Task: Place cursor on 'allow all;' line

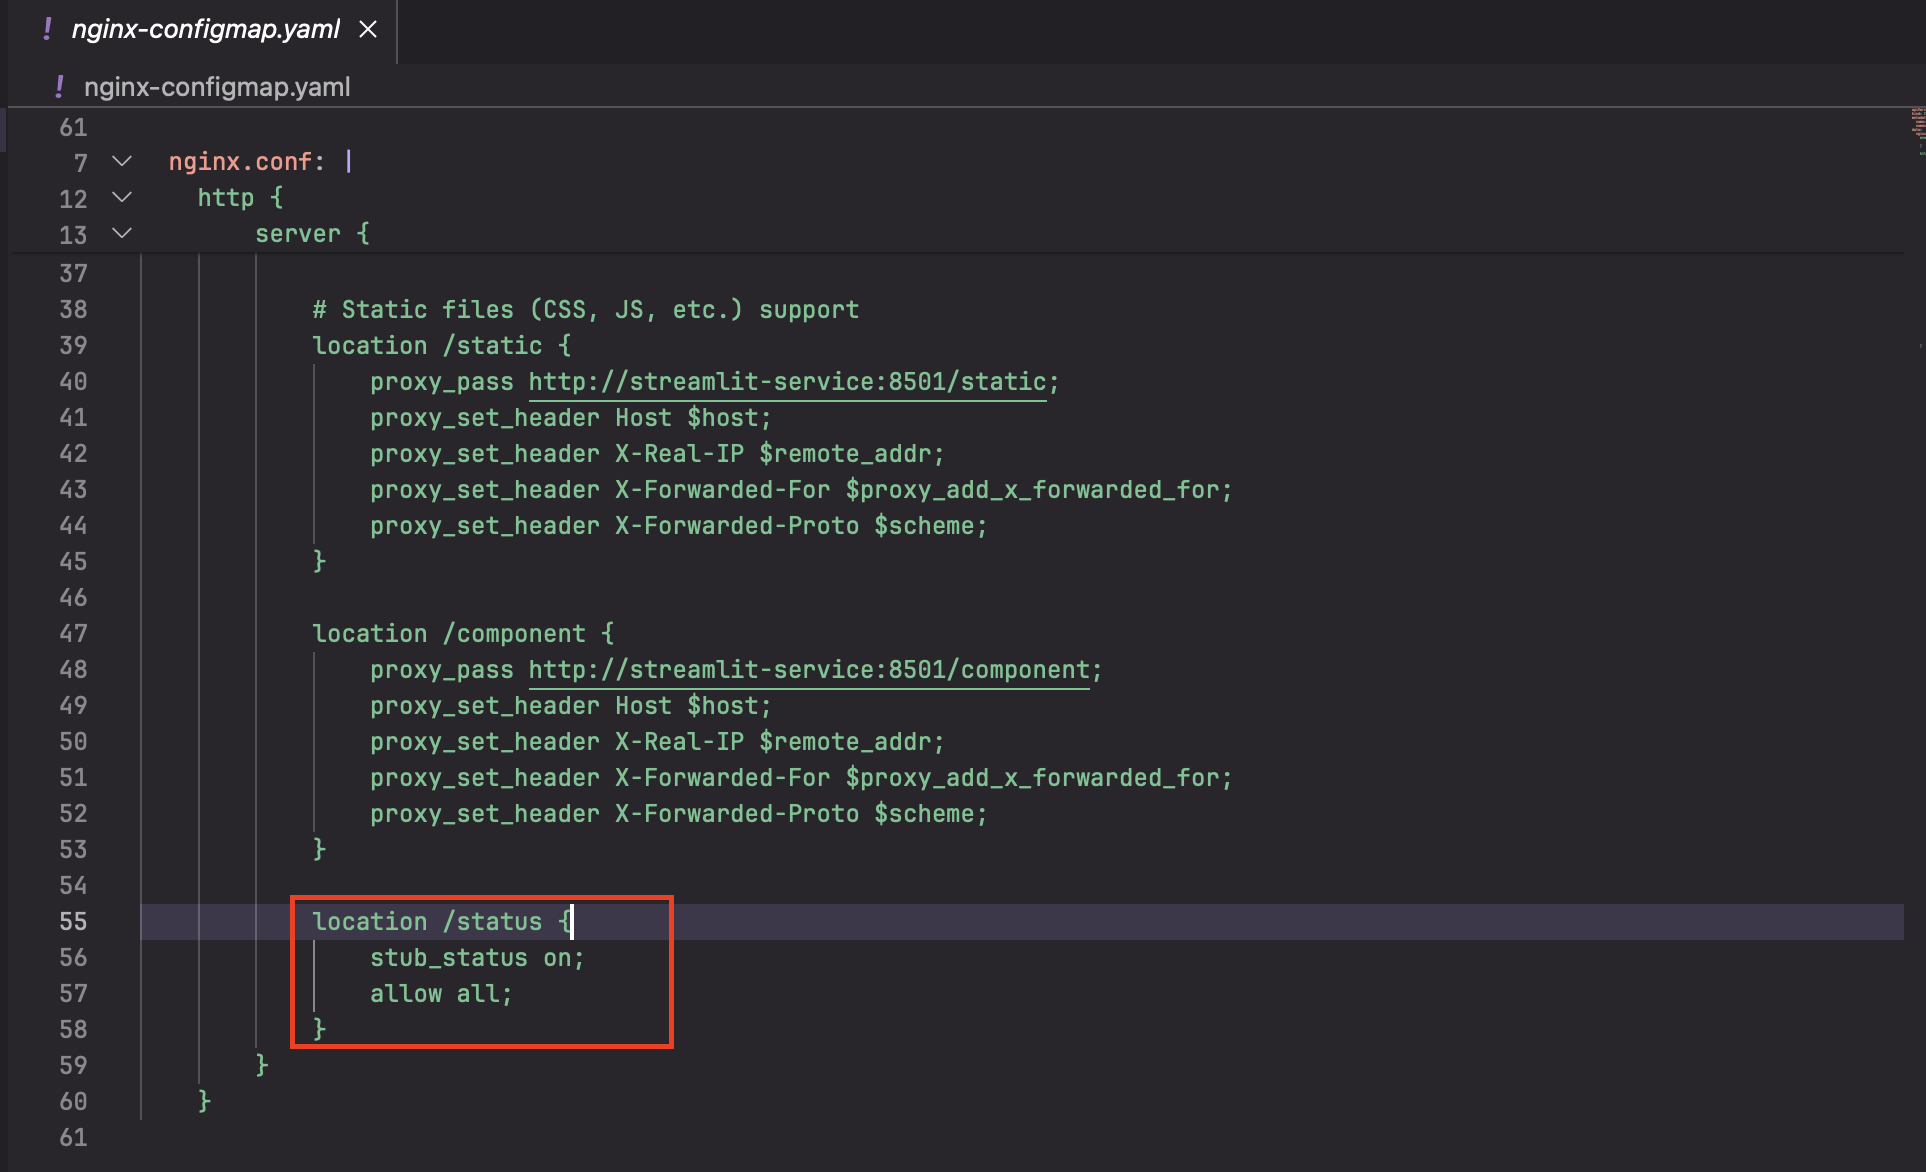Action: click(440, 994)
